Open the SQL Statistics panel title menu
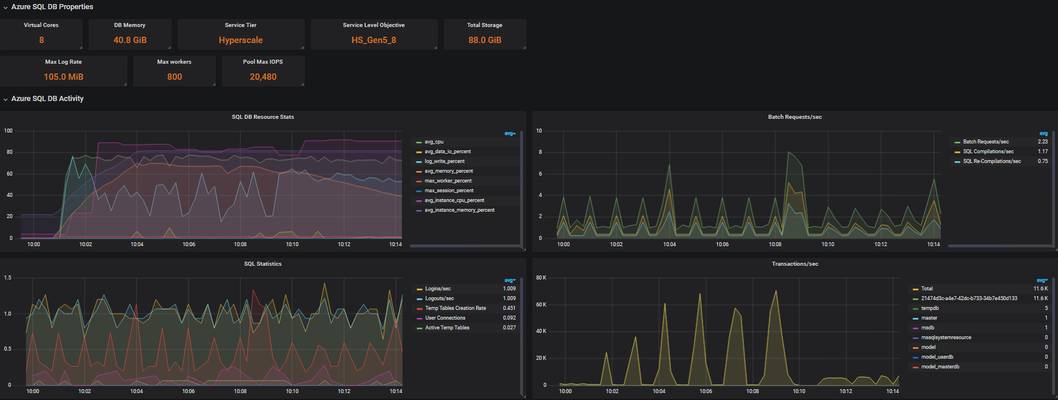1058x400 pixels. coord(263,264)
